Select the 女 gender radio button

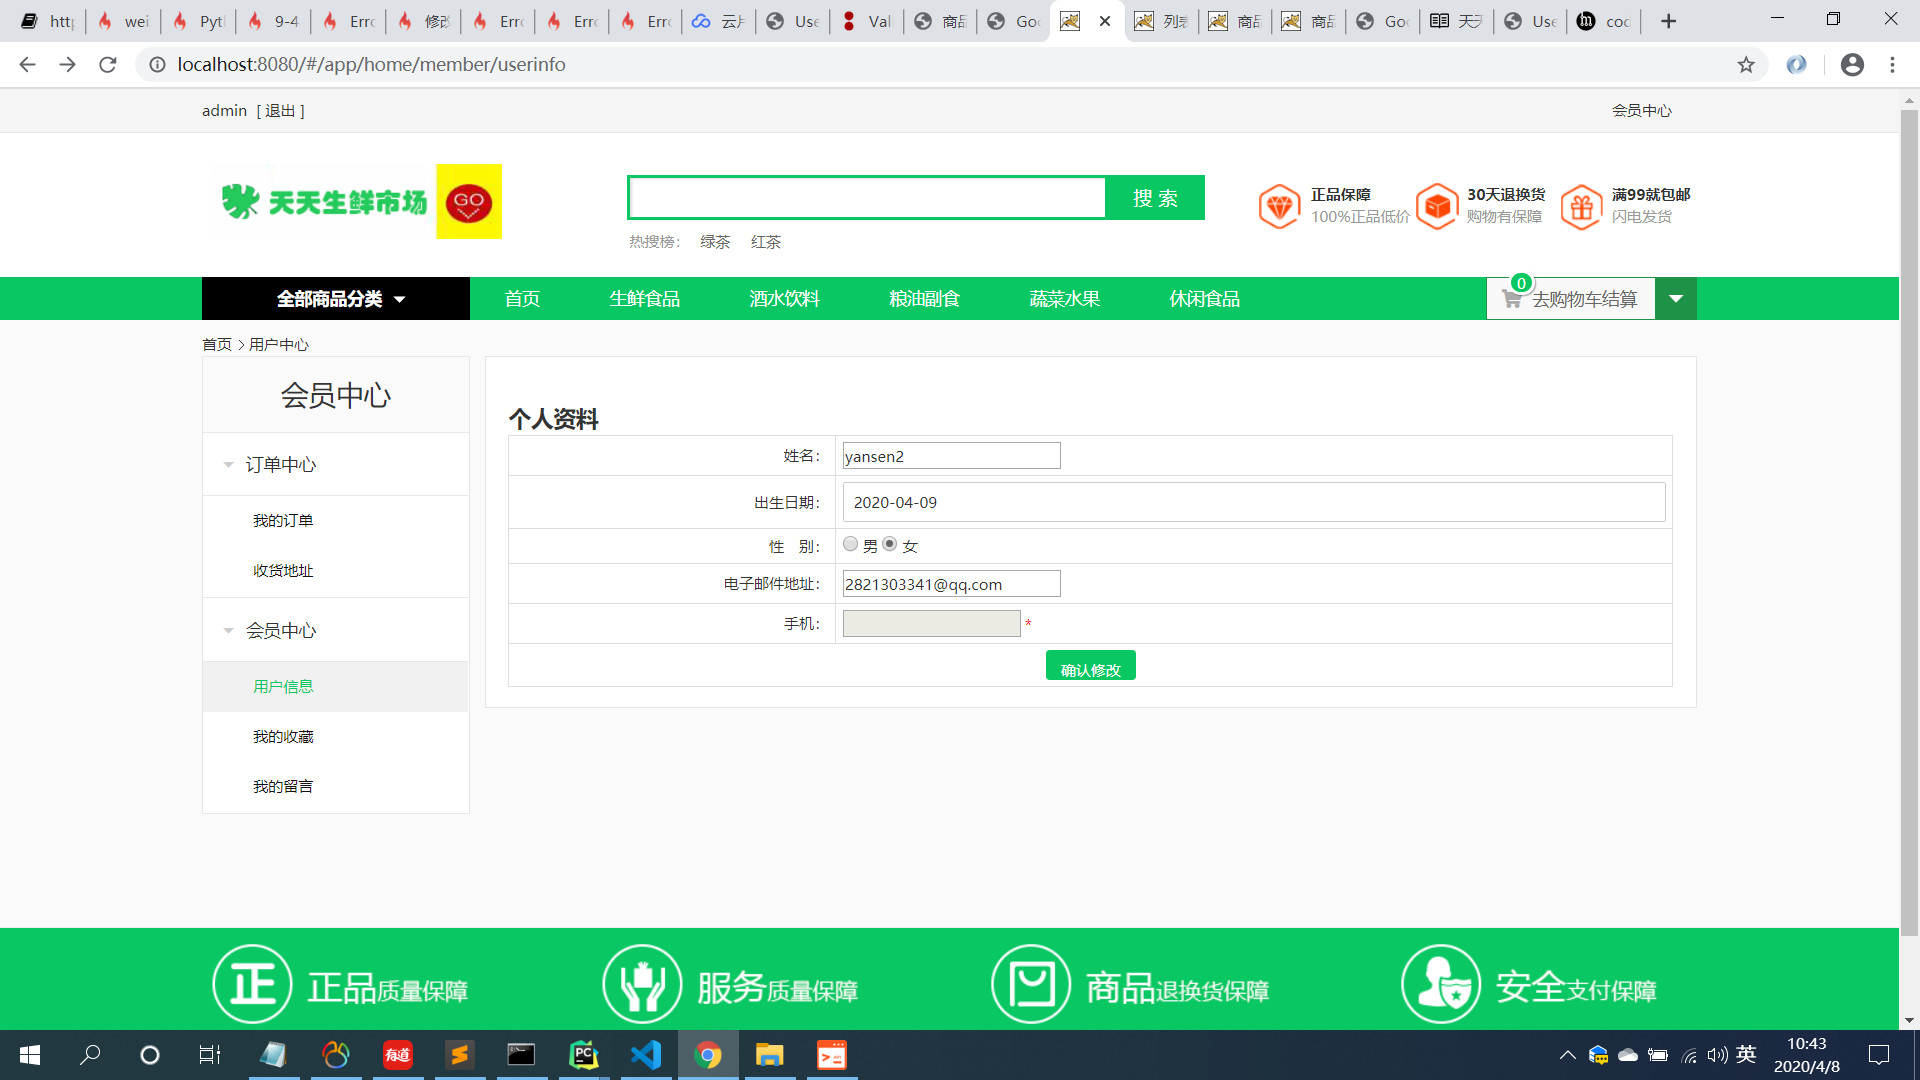point(889,544)
